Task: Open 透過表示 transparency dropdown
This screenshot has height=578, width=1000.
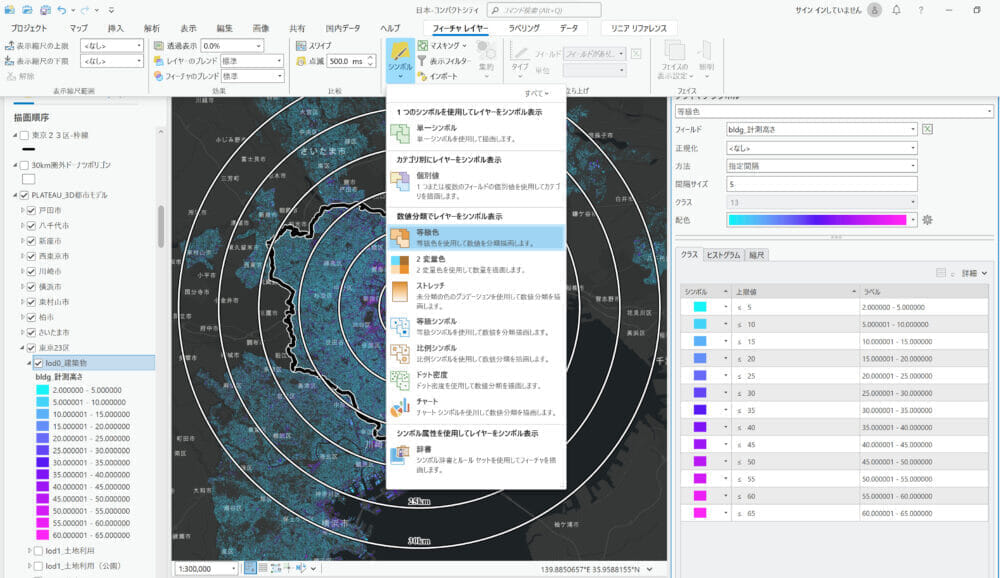Action: click(232, 46)
